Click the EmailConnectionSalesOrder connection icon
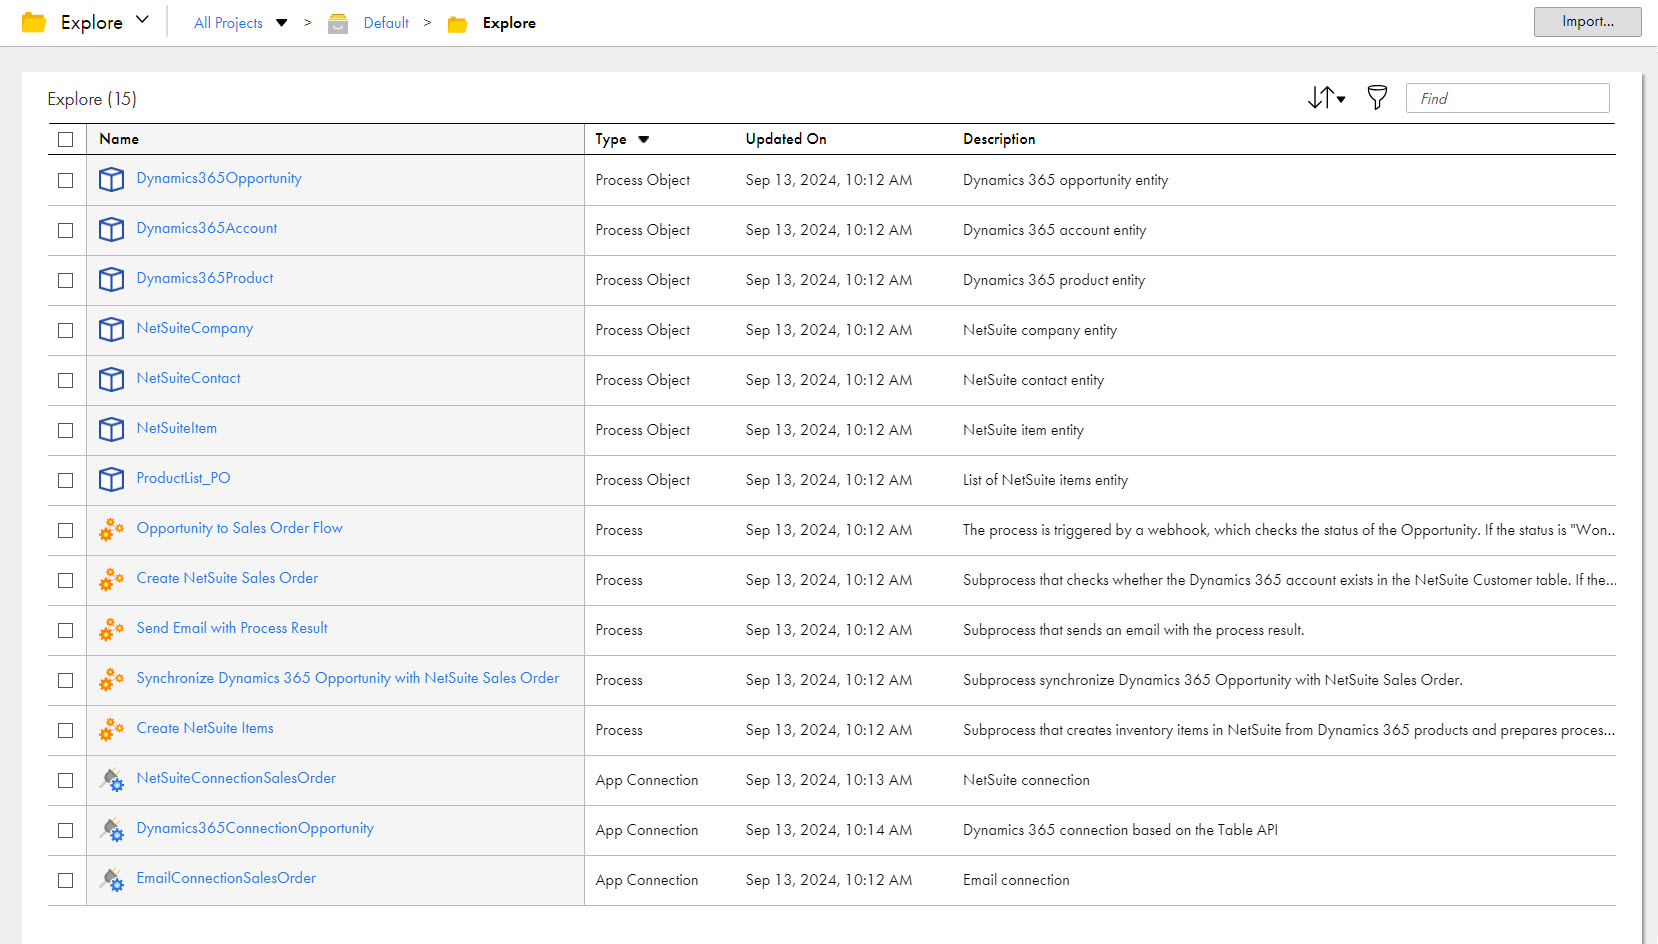The width and height of the screenshot is (1658, 944). point(111,880)
